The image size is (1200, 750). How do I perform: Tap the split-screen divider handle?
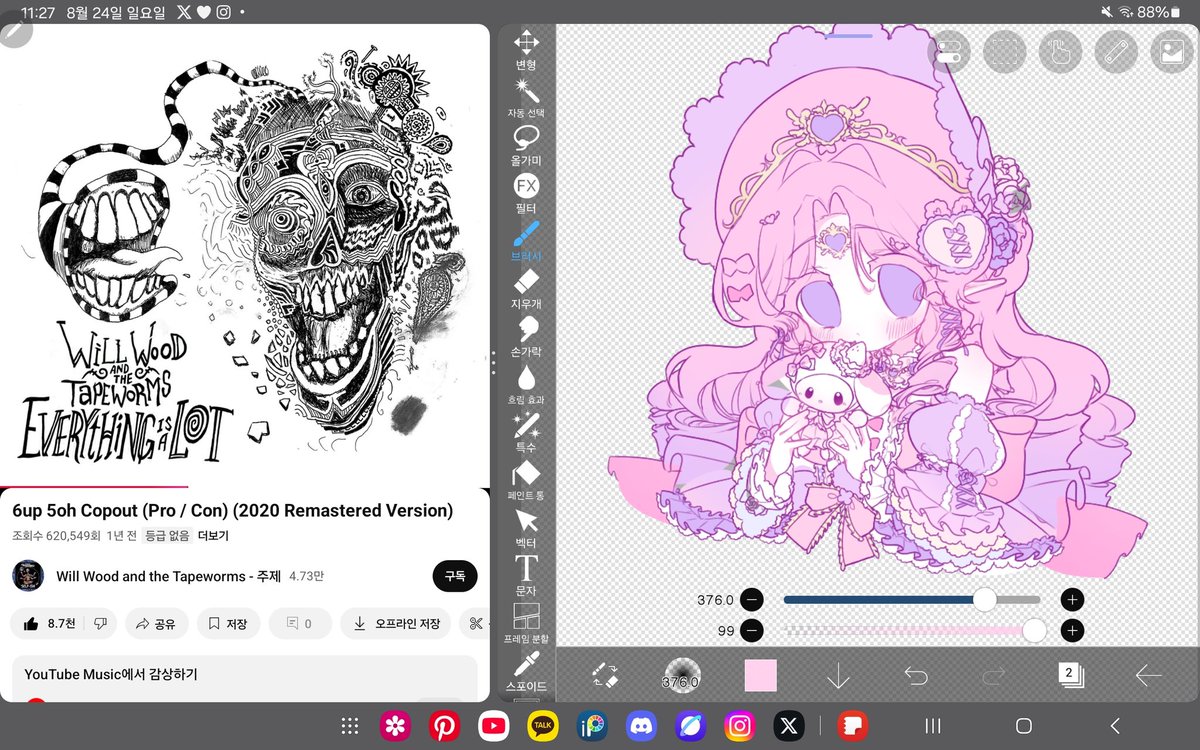pyautogui.click(x=493, y=363)
